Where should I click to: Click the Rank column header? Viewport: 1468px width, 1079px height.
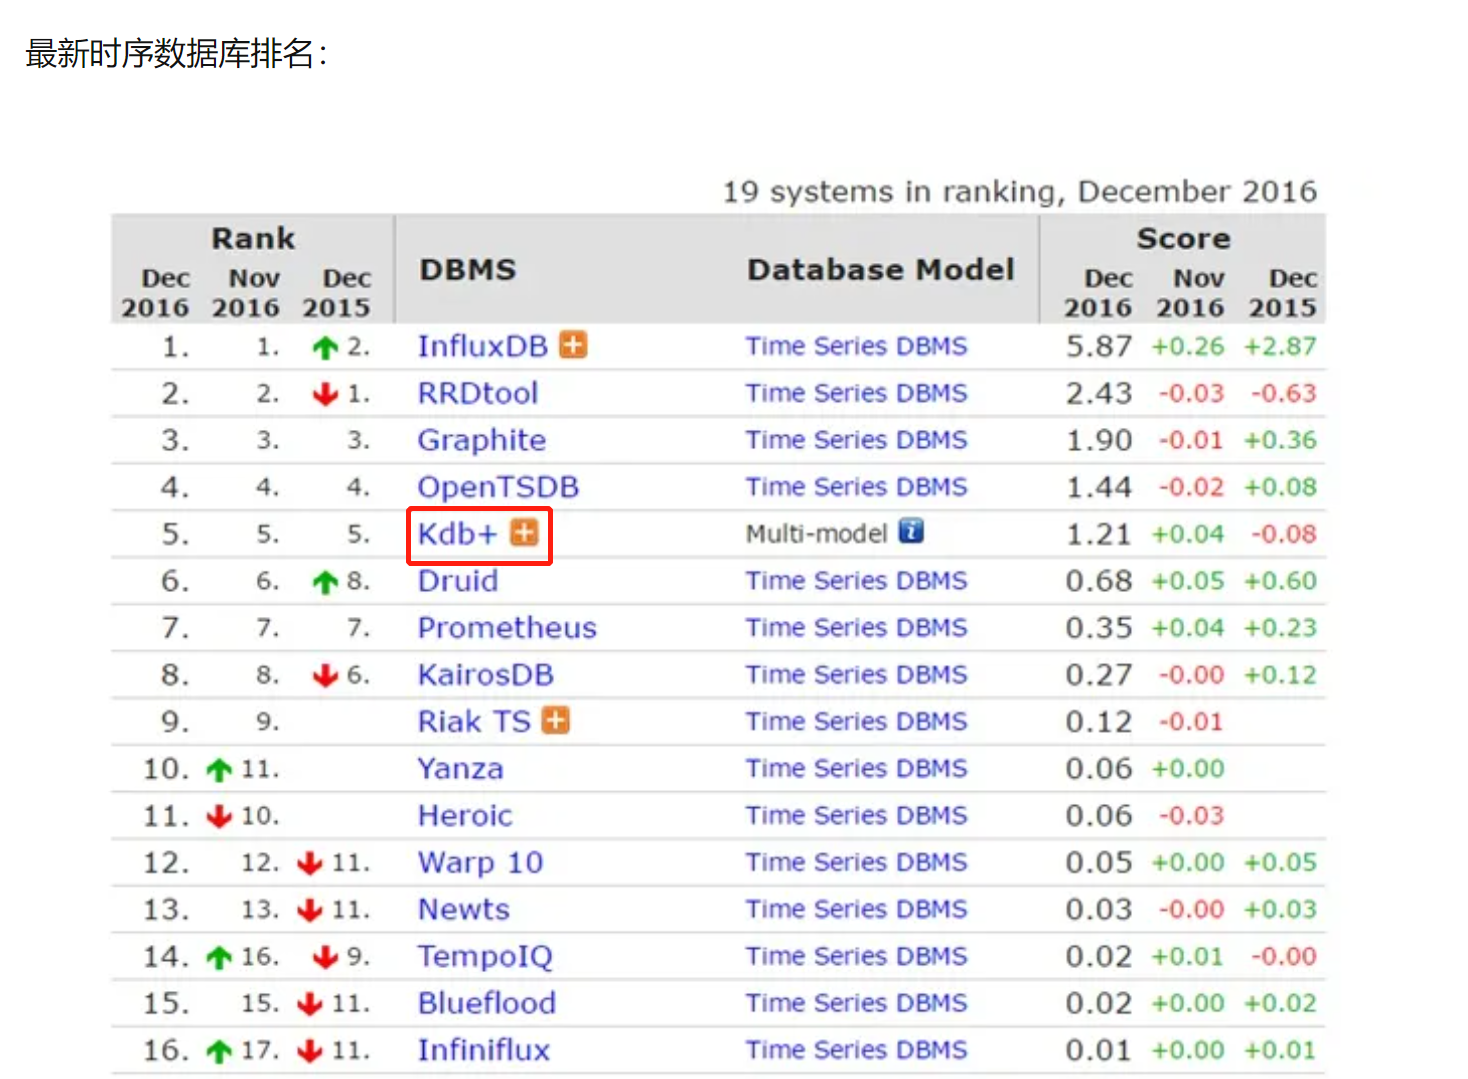[253, 239]
